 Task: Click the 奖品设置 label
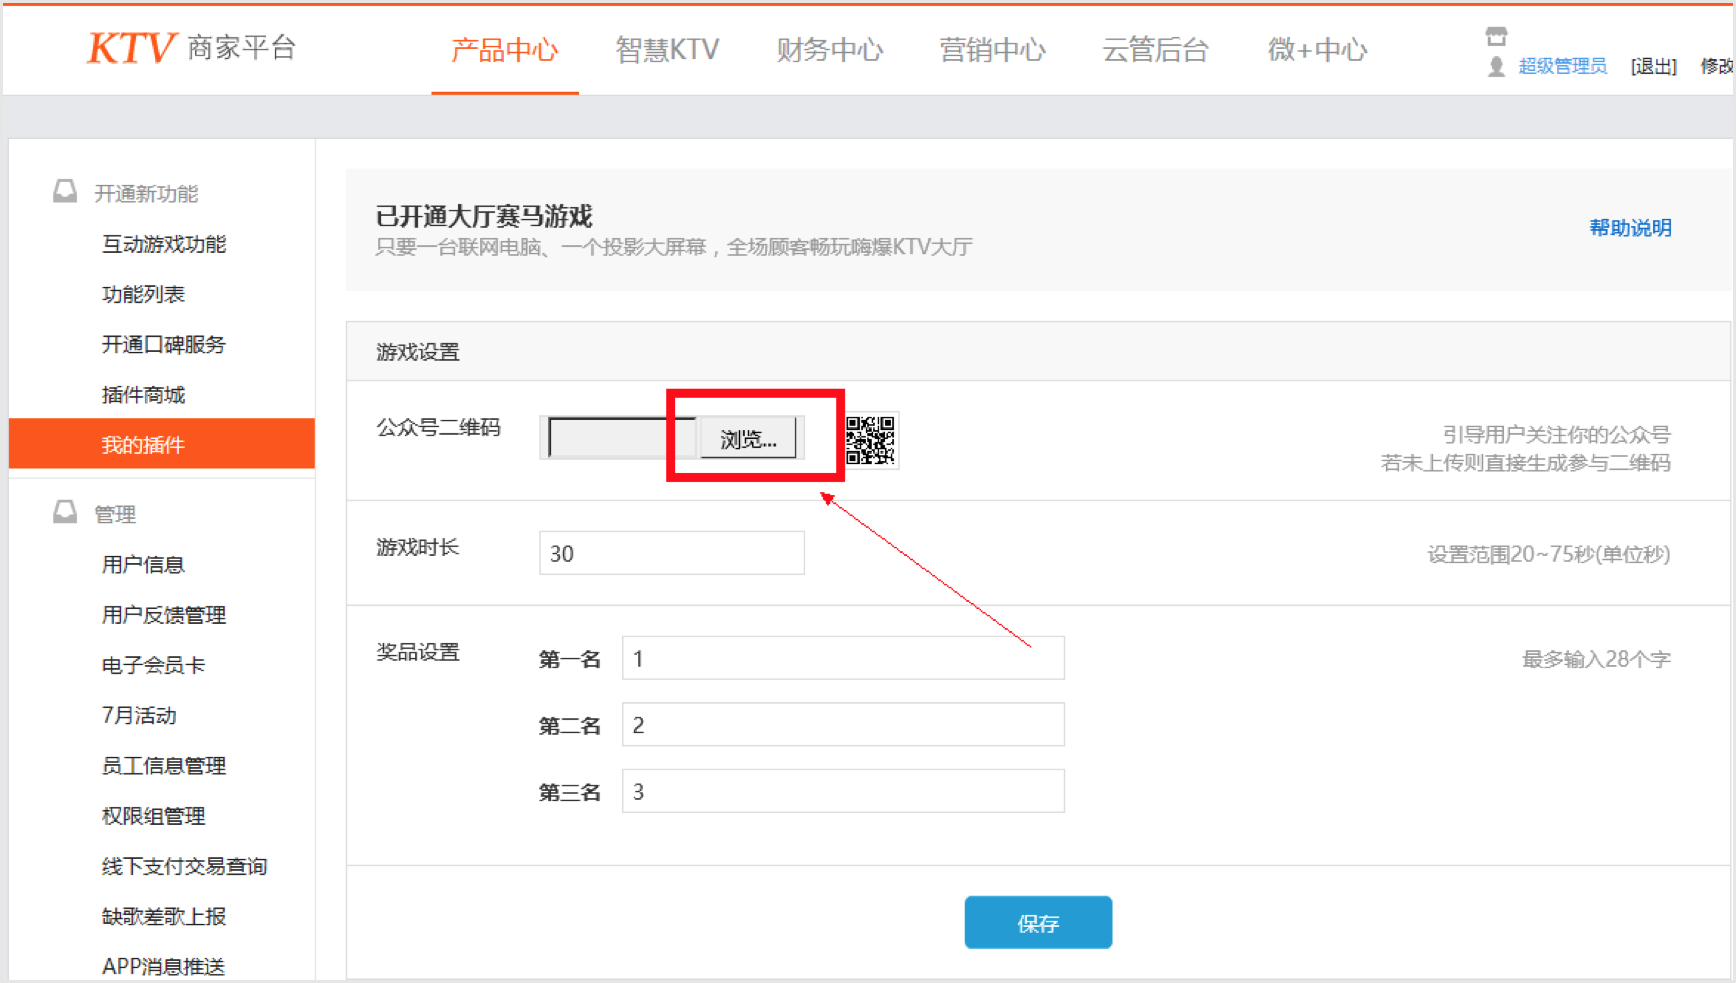click(x=418, y=652)
